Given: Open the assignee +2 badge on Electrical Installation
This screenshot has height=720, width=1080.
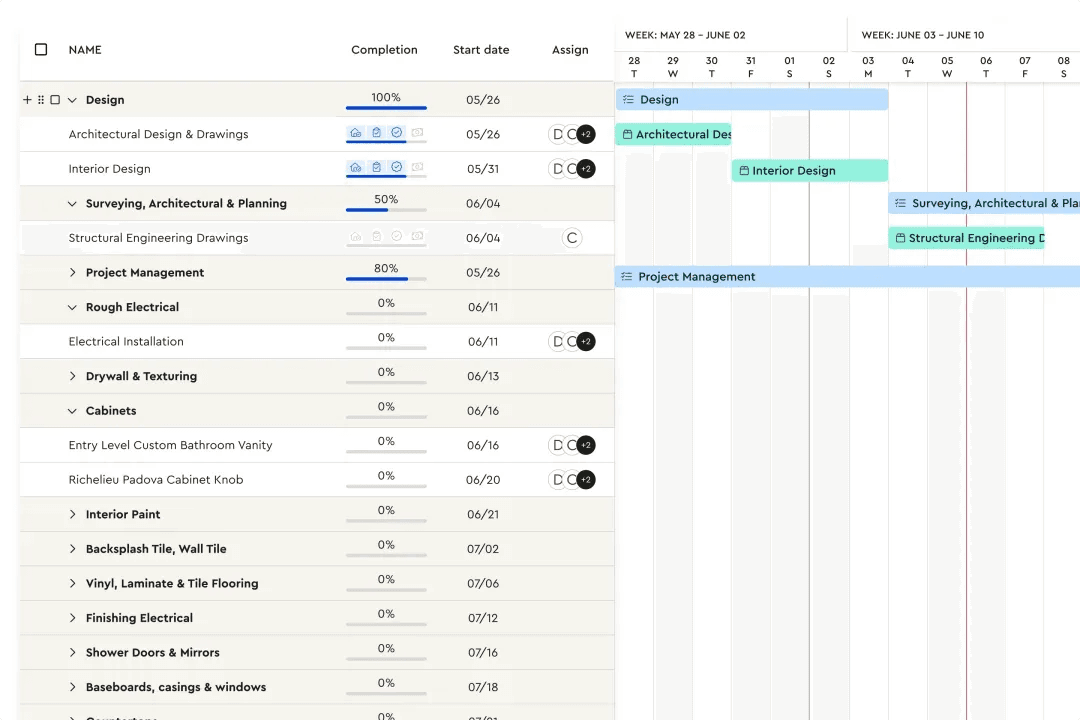Looking at the screenshot, I should [x=585, y=341].
